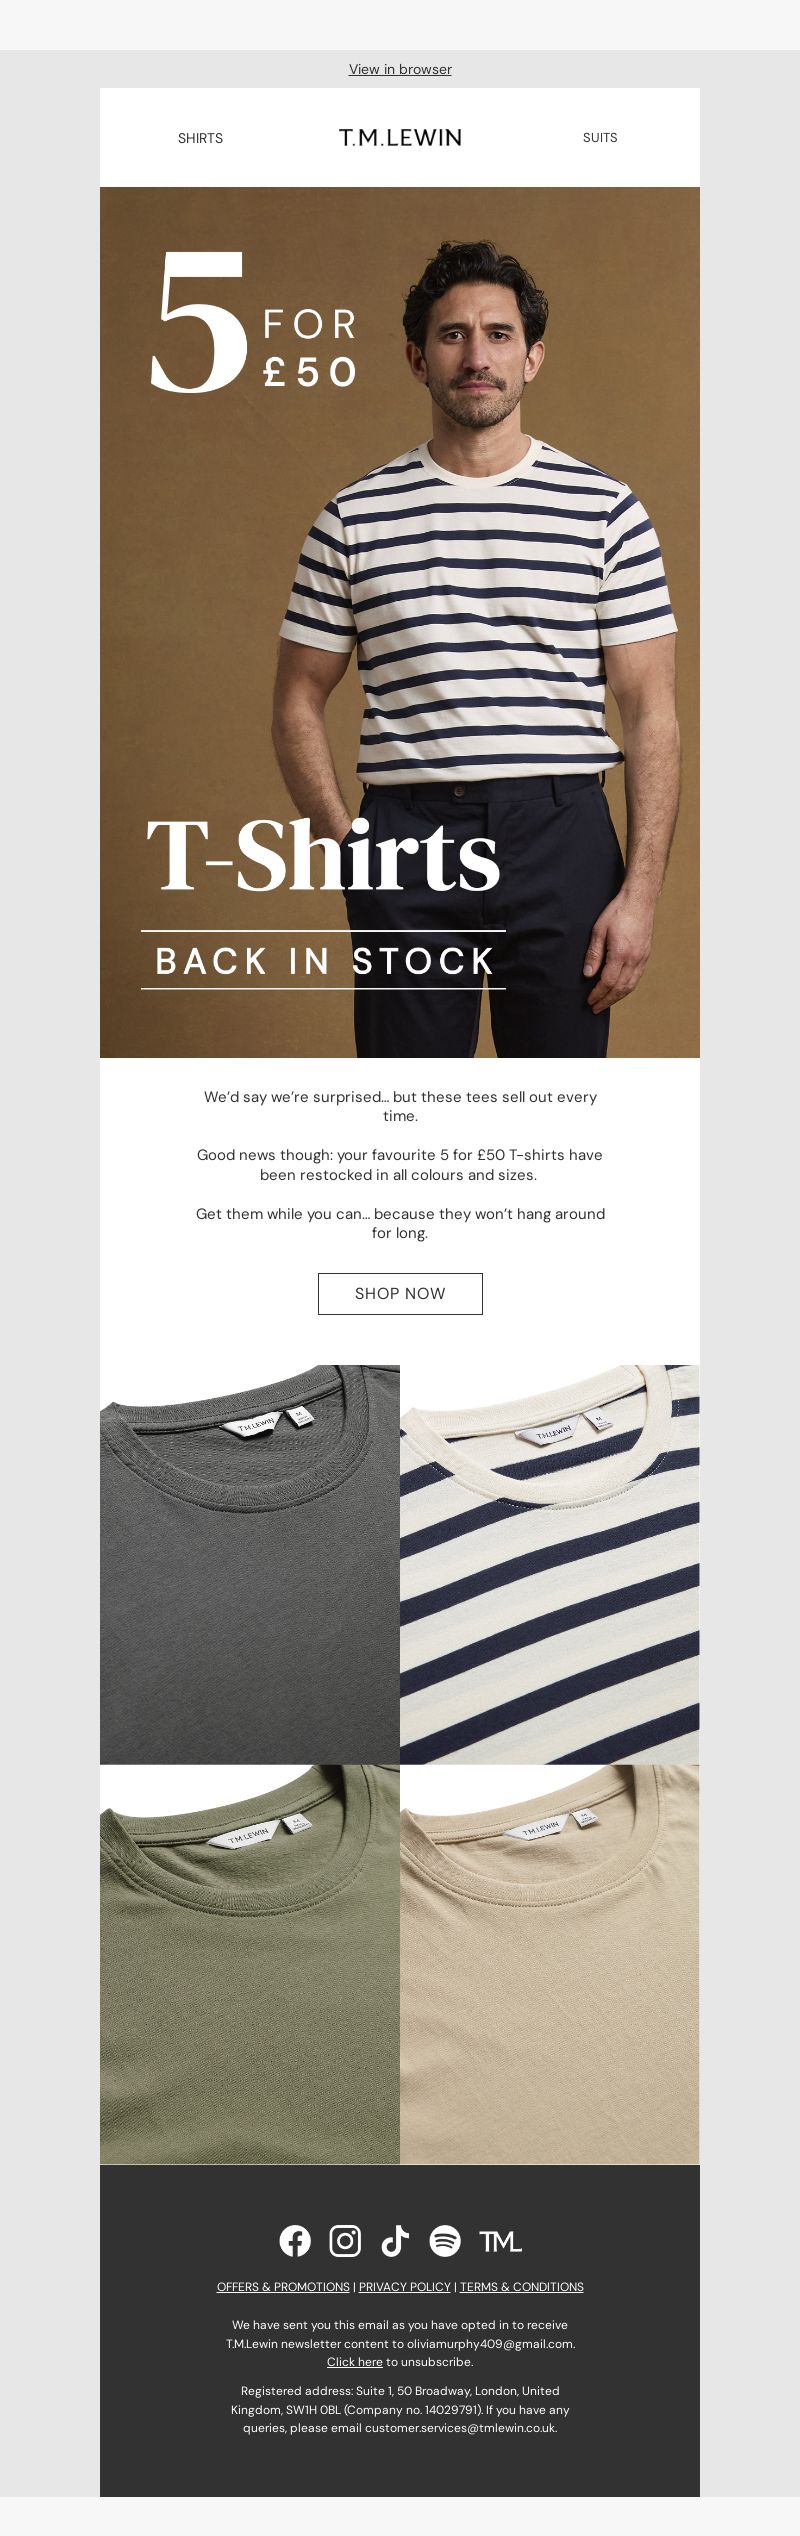Open the SUITS navigation item
This screenshot has width=800, height=2536.
[600, 138]
